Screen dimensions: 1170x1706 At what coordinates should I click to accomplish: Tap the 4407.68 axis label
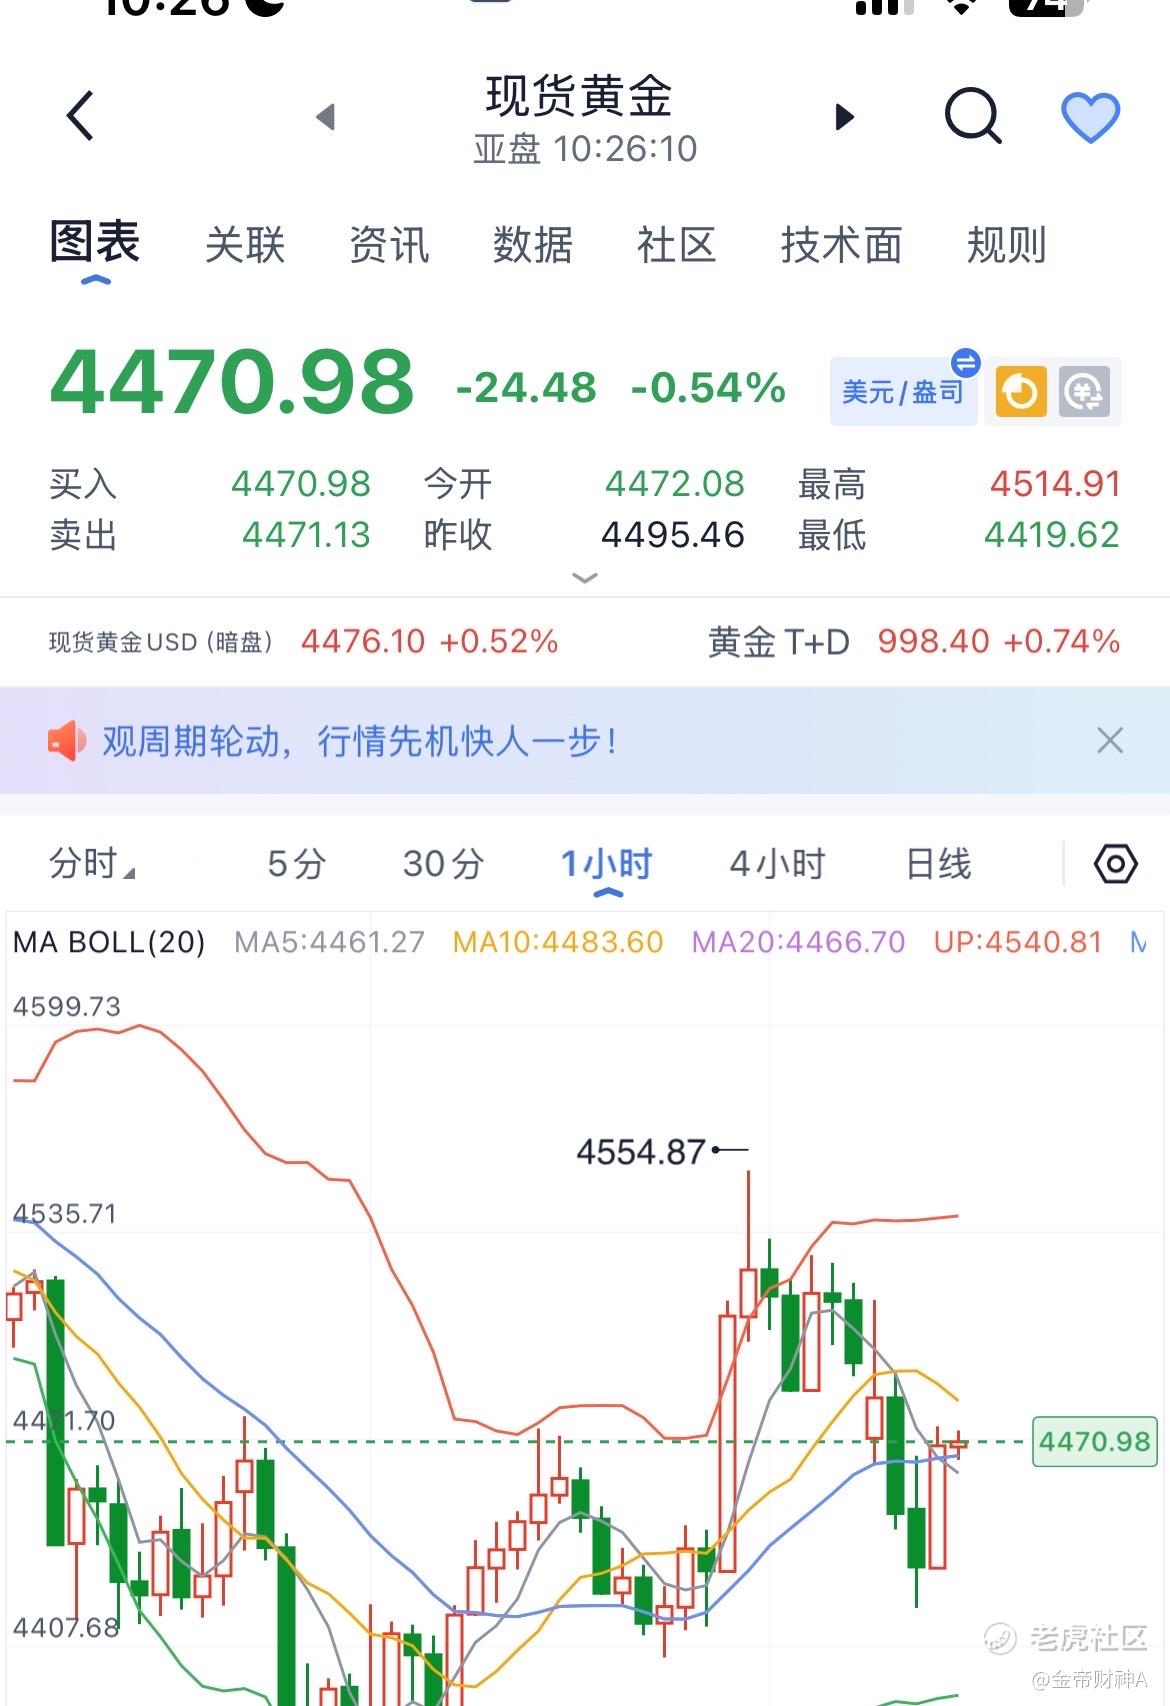coord(66,1628)
